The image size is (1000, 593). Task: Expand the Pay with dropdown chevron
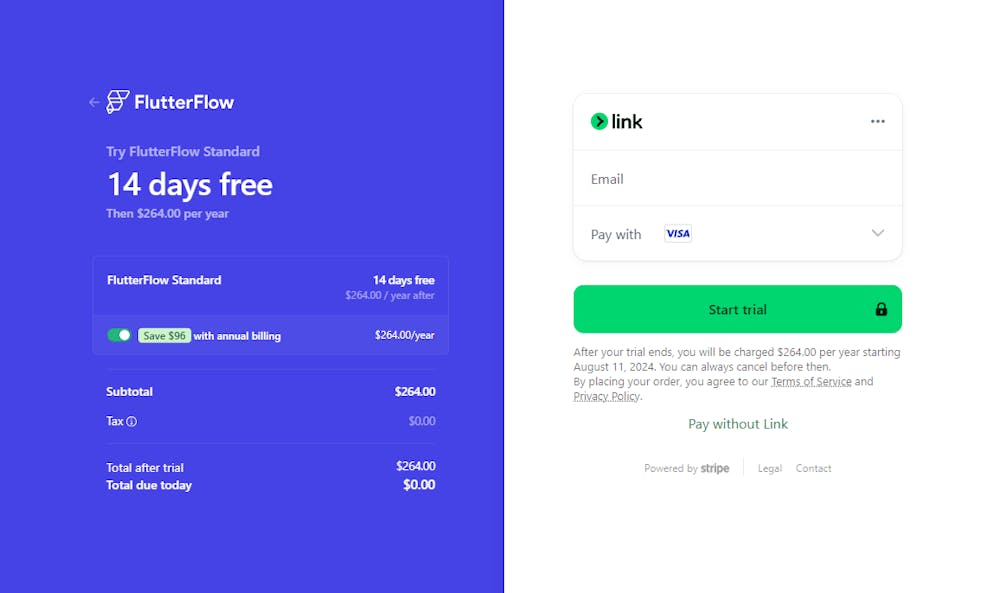(x=877, y=233)
